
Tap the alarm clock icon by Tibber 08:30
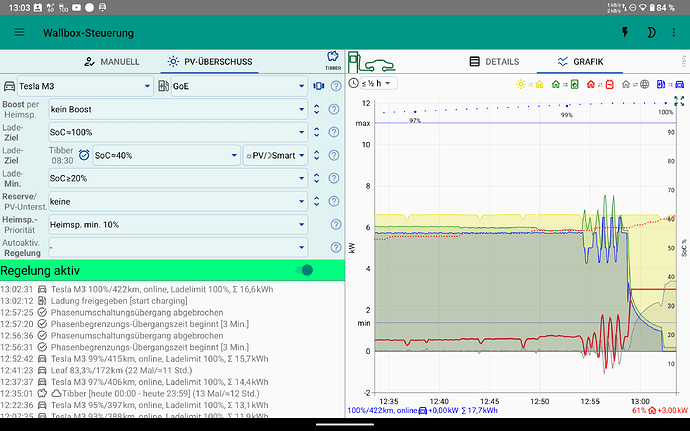click(x=84, y=155)
